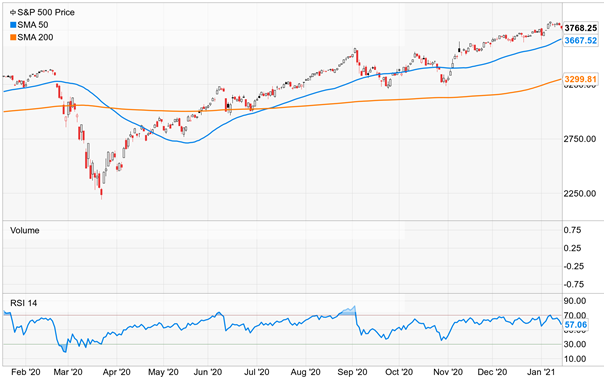Viewport: 604px width, 378px height.
Task: Click the Volume panel label
Action: [x=25, y=230]
